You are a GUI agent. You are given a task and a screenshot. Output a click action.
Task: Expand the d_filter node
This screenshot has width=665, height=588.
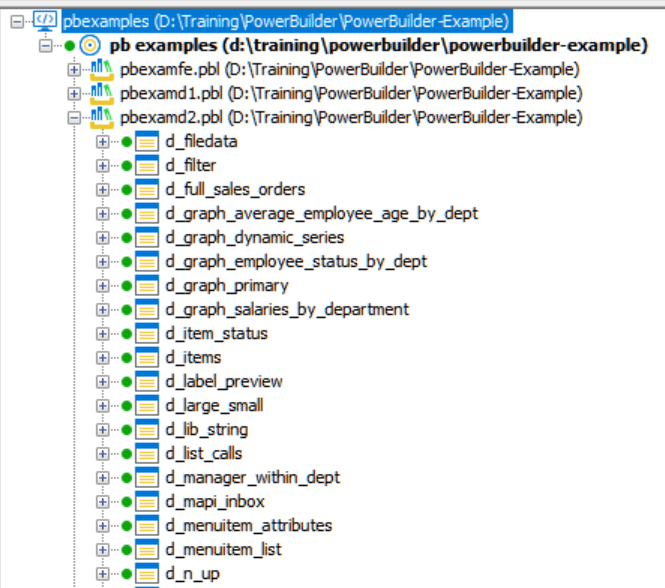(102, 165)
